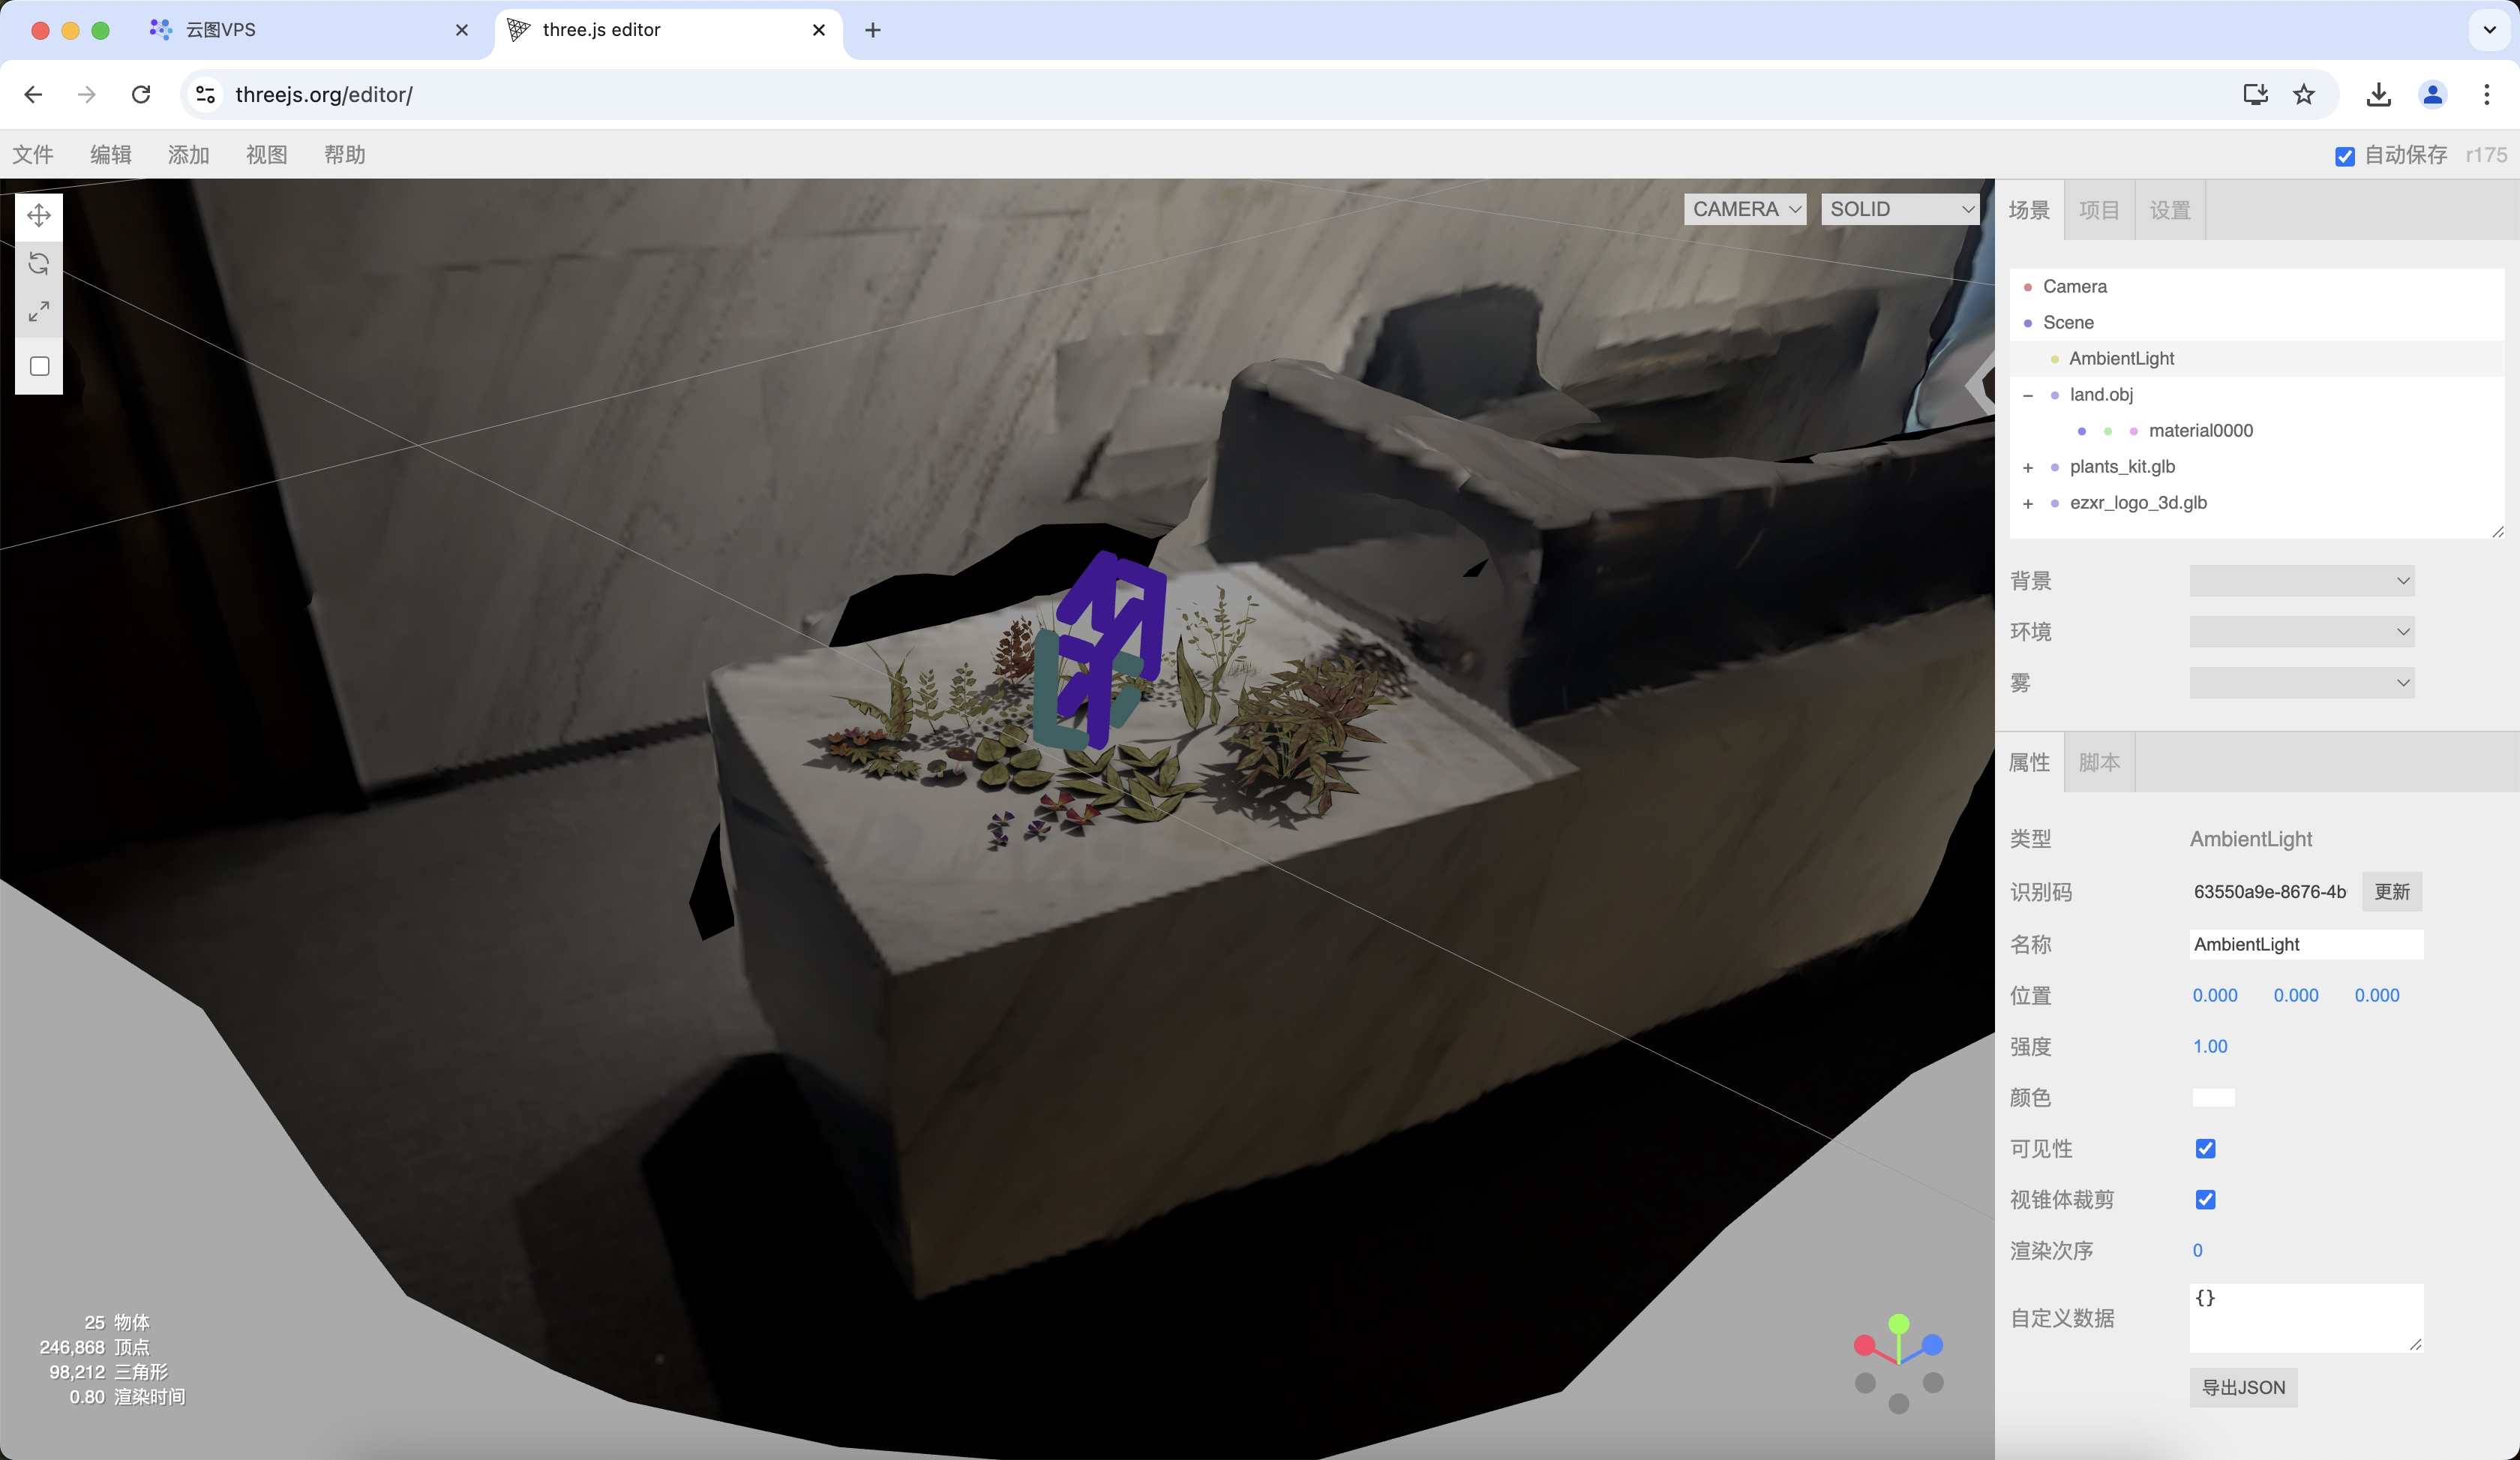Screen dimensions: 2520x1460
Task: Switch to the 项目 project tab
Action: (x=2099, y=210)
